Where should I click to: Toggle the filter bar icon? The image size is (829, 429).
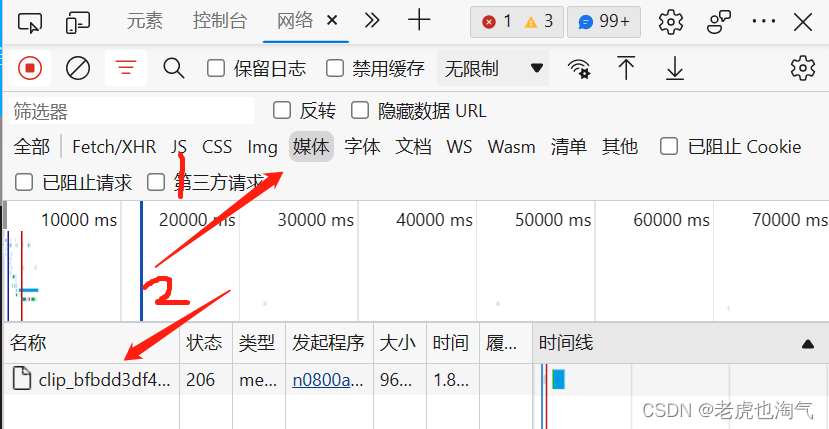126,68
